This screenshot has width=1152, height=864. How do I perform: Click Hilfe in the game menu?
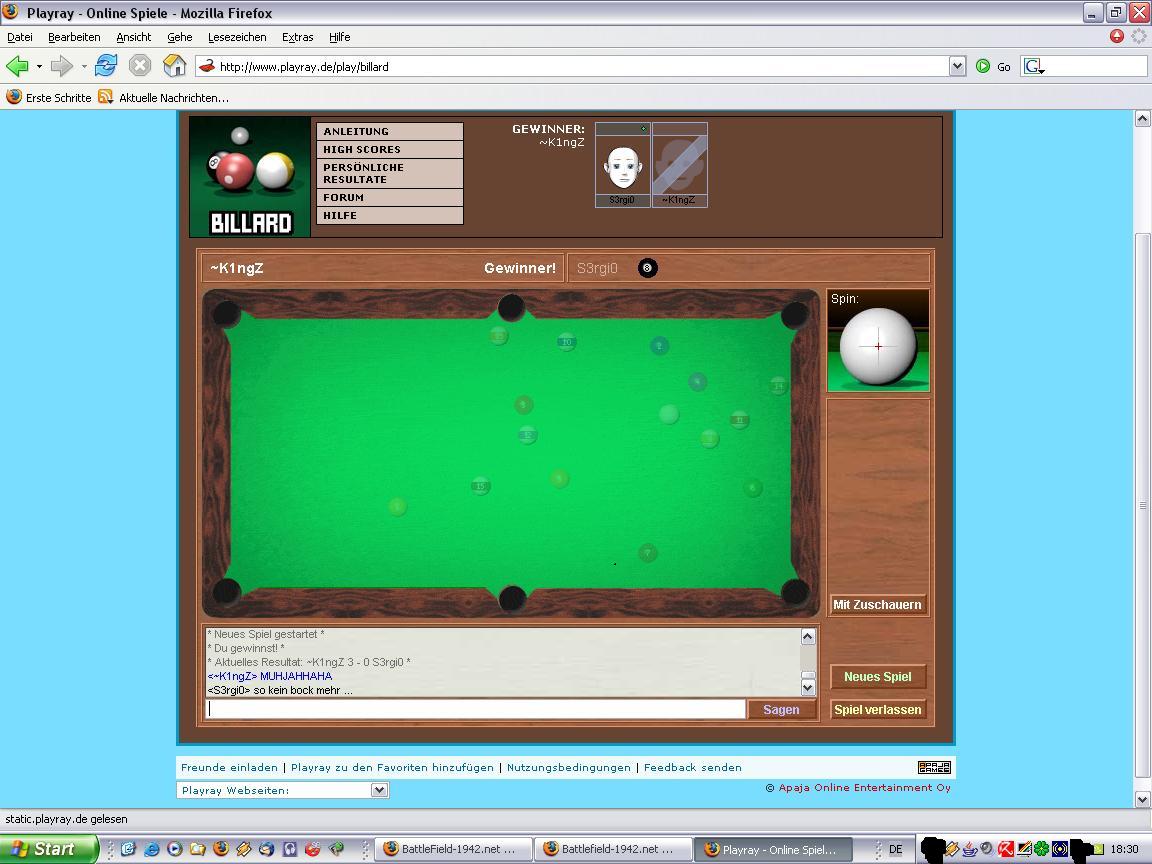click(390, 215)
